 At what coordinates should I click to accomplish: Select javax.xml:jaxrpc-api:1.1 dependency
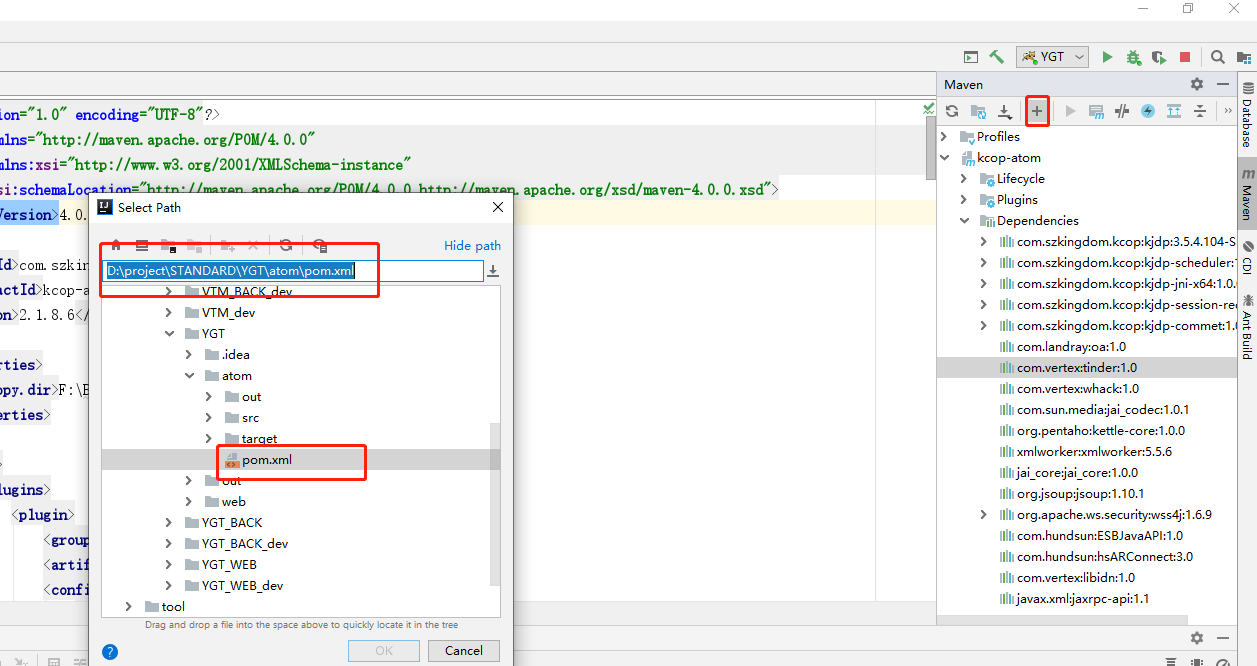[x=1083, y=598]
